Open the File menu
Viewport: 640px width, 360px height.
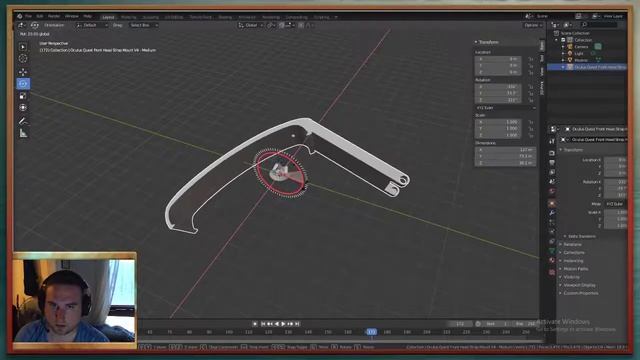(28, 16)
